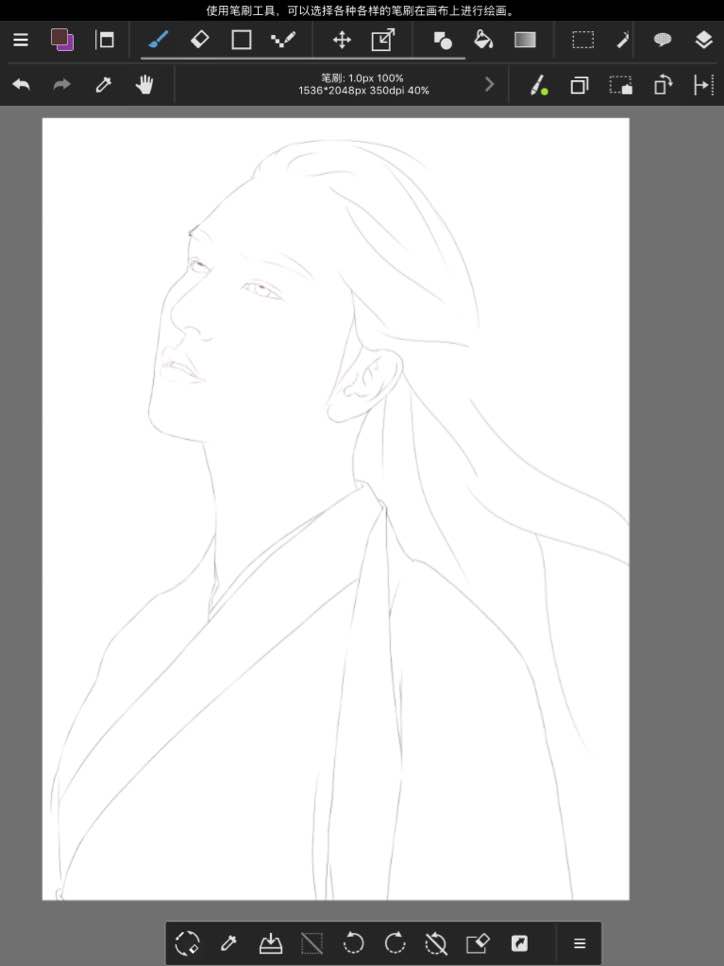Click the rotate canvas icon in toolbar
The image size is (724, 966).
pyautogui.click(x=662, y=85)
